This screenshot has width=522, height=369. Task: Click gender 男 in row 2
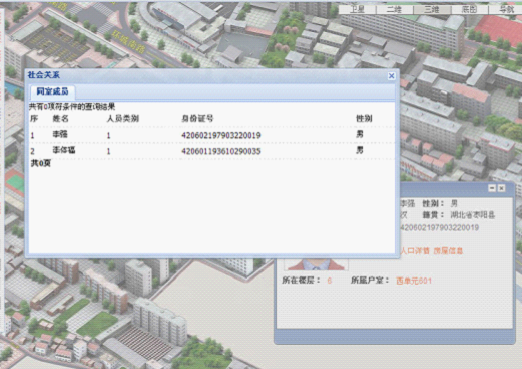coord(360,150)
